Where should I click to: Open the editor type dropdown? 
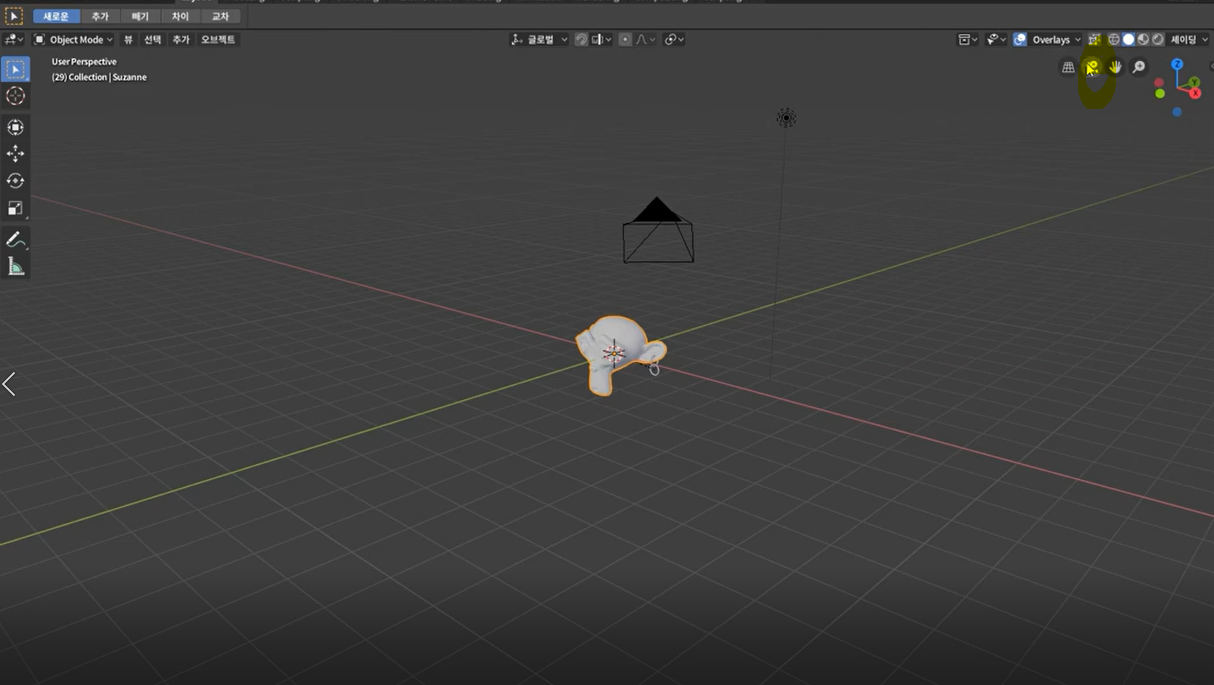click(13, 40)
